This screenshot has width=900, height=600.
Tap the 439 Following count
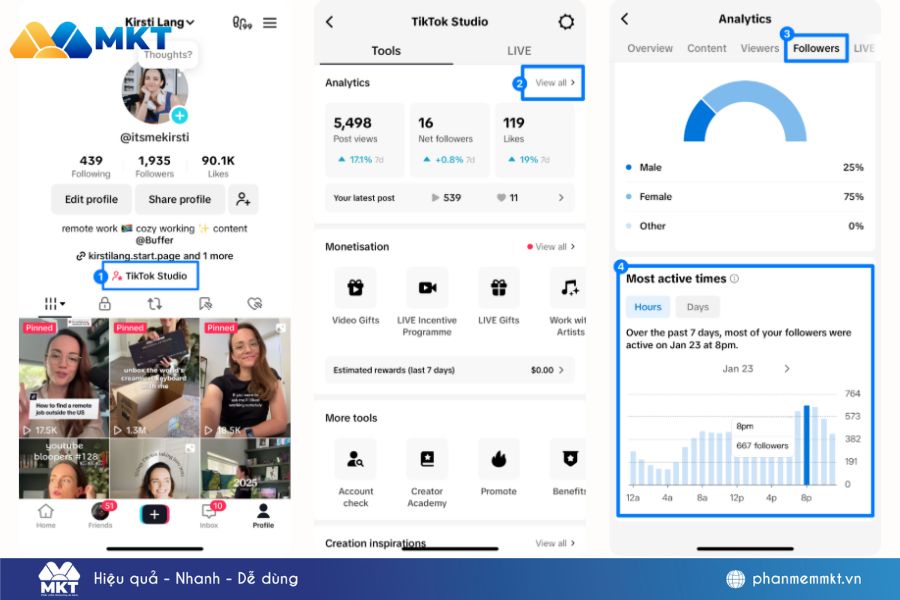coord(91,167)
